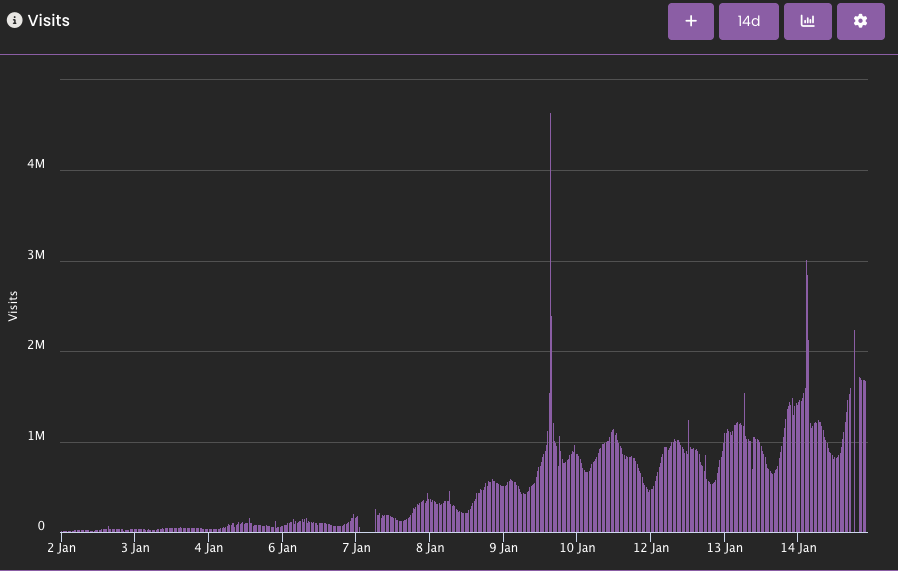
Task: Click the tallest spike bar near 10 Jan
Action: pyautogui.click(x=550, y=322)
